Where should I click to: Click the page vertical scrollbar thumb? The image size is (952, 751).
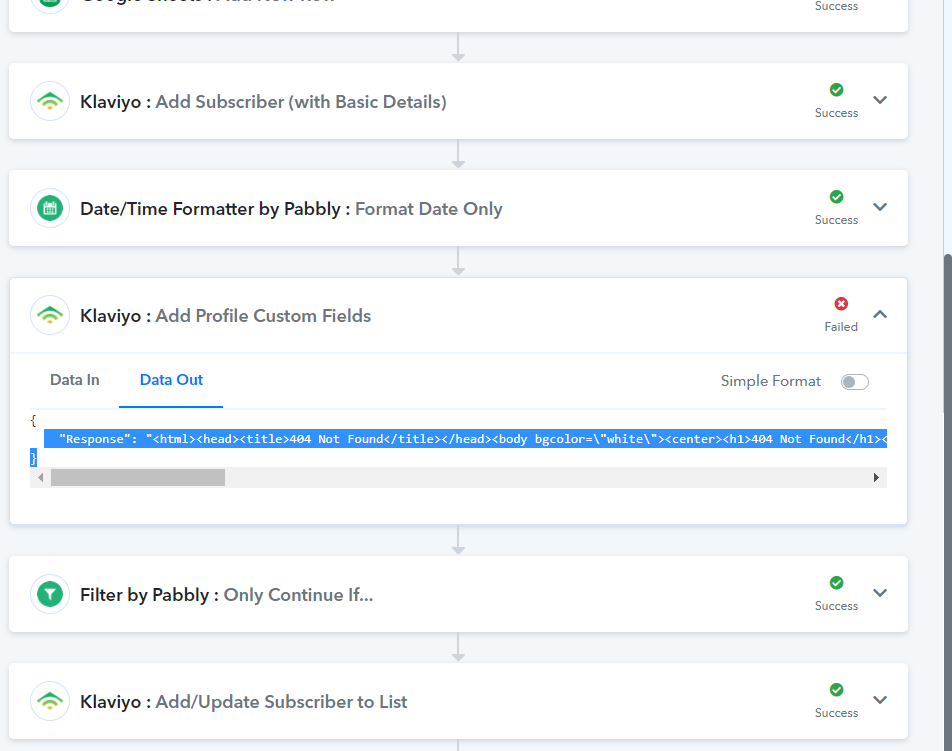click(948, 503)
